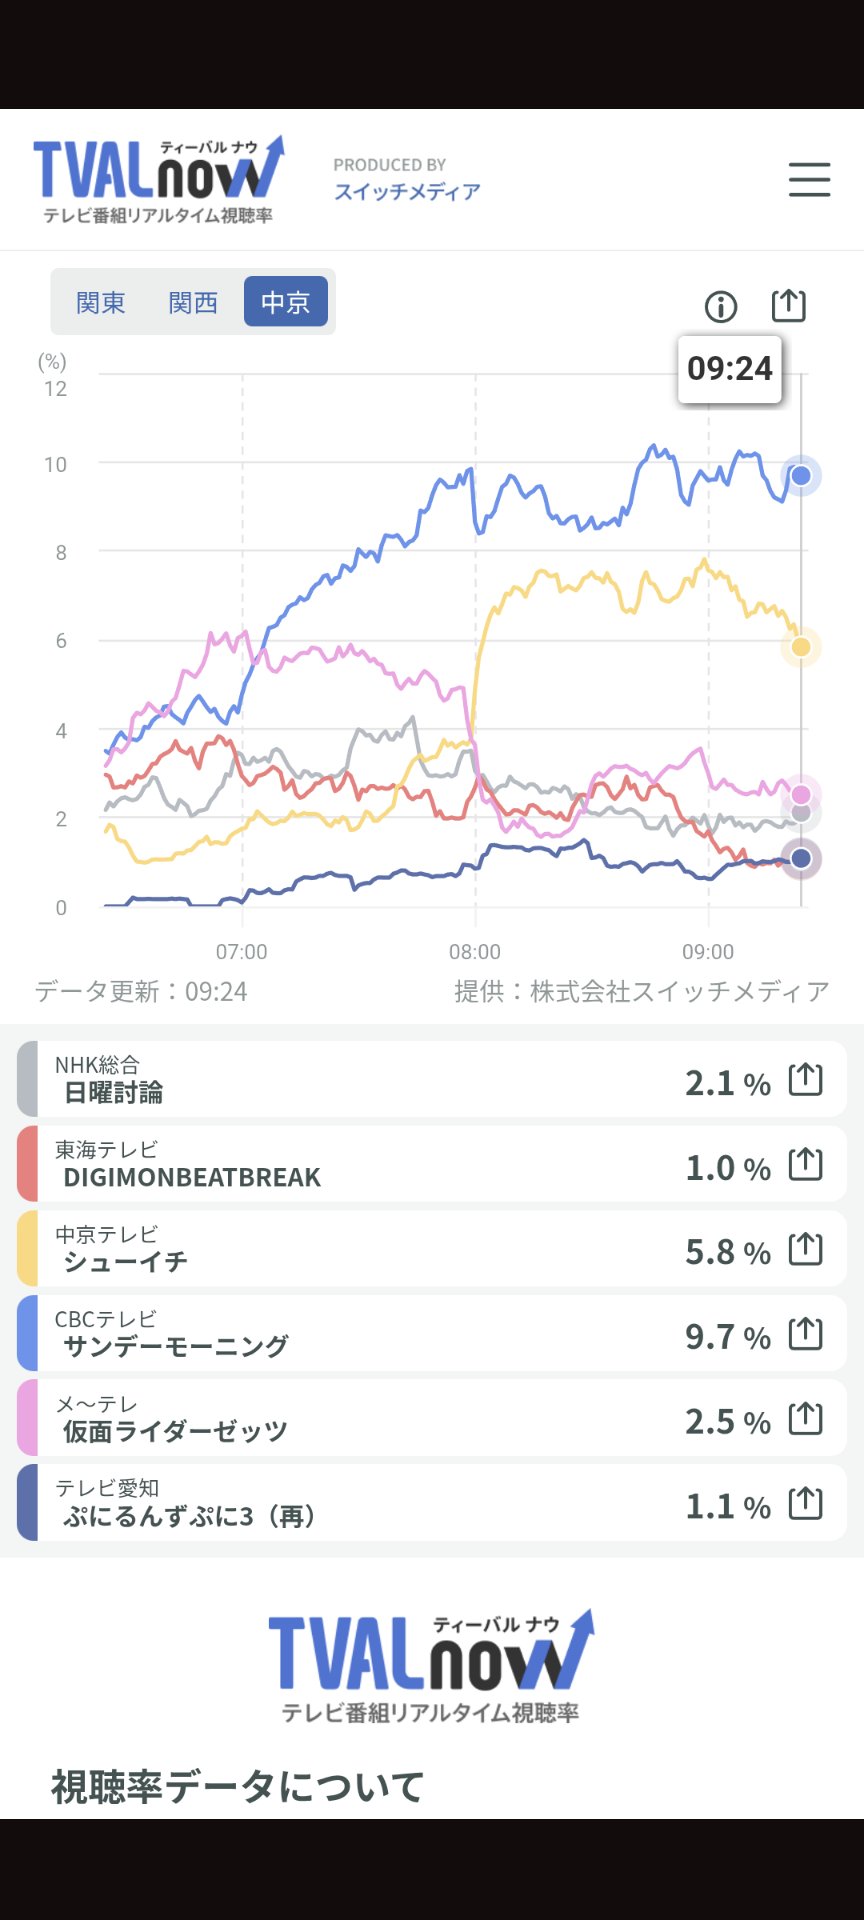The width and height of the screenshot is (864, 1920).
Task: Share the chart via share icon
Action: 789,305
